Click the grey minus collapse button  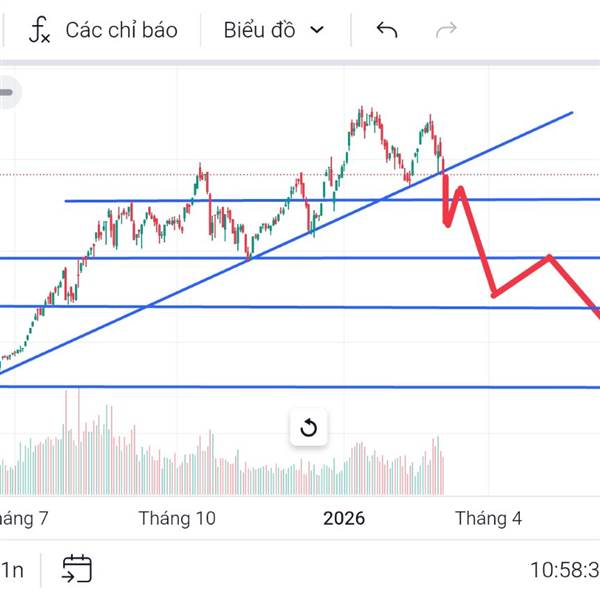point(7,93)
